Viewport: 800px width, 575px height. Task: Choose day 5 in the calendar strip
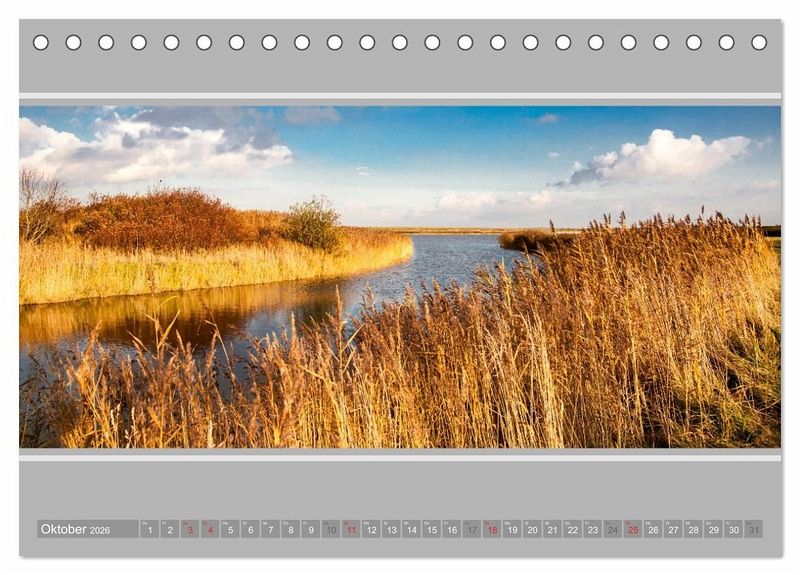230,529
